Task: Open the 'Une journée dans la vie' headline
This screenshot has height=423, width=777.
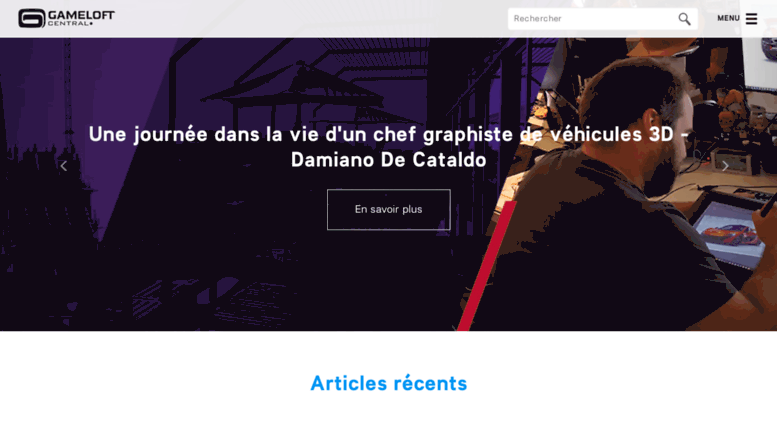Action: [388, 134]
